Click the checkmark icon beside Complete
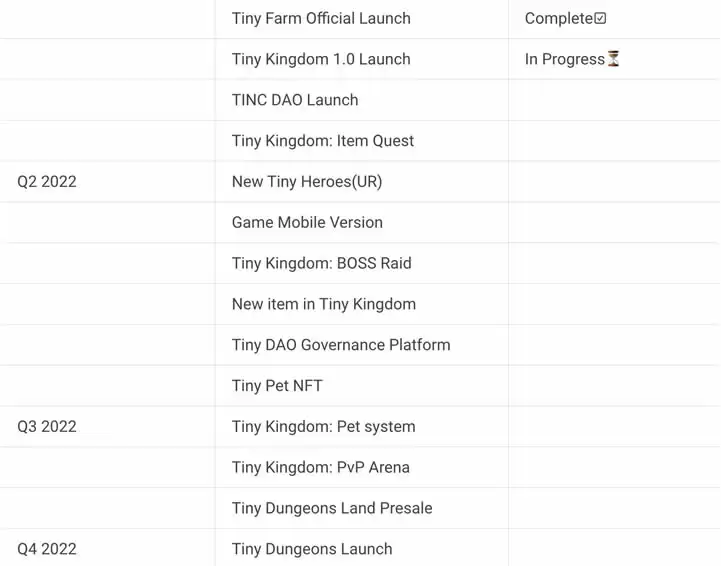This screenshot has height=566, width=721. click(x=600, y=19)
